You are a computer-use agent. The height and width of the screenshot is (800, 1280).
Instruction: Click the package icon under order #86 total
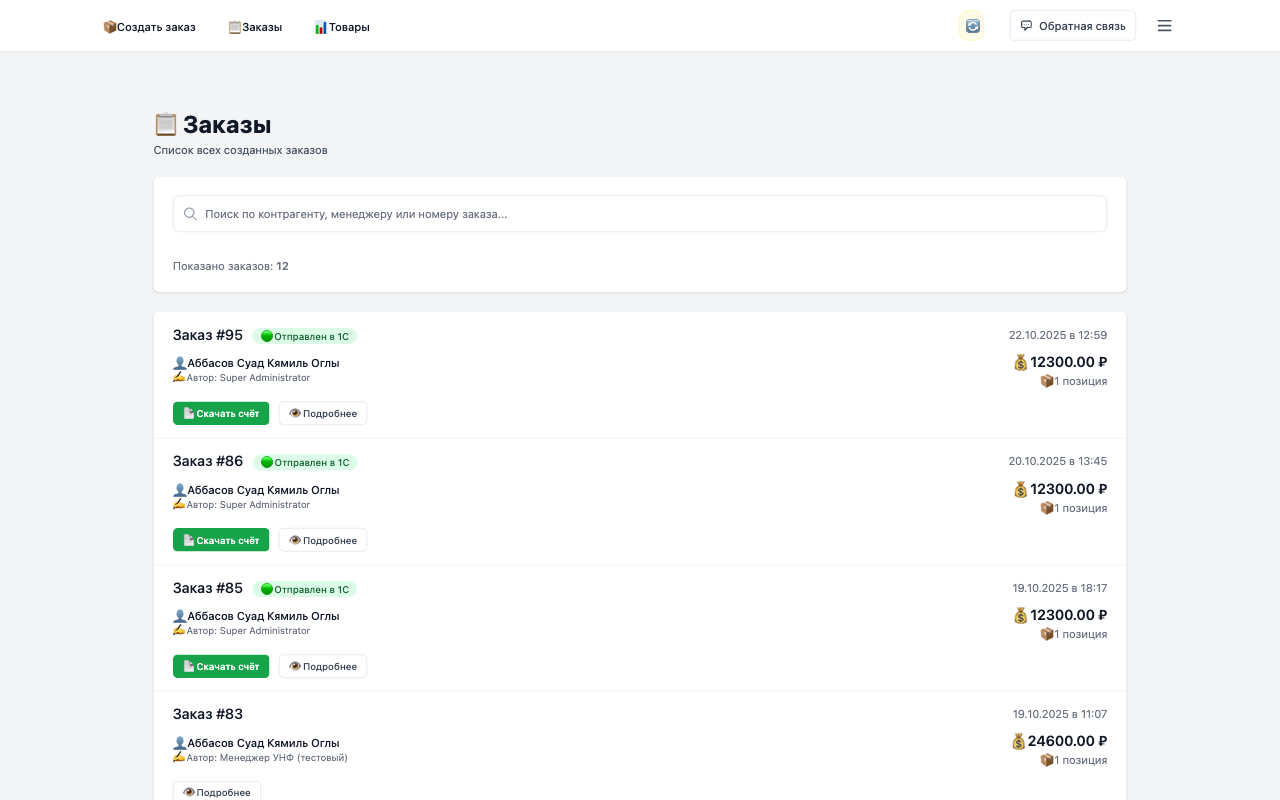1047,508
